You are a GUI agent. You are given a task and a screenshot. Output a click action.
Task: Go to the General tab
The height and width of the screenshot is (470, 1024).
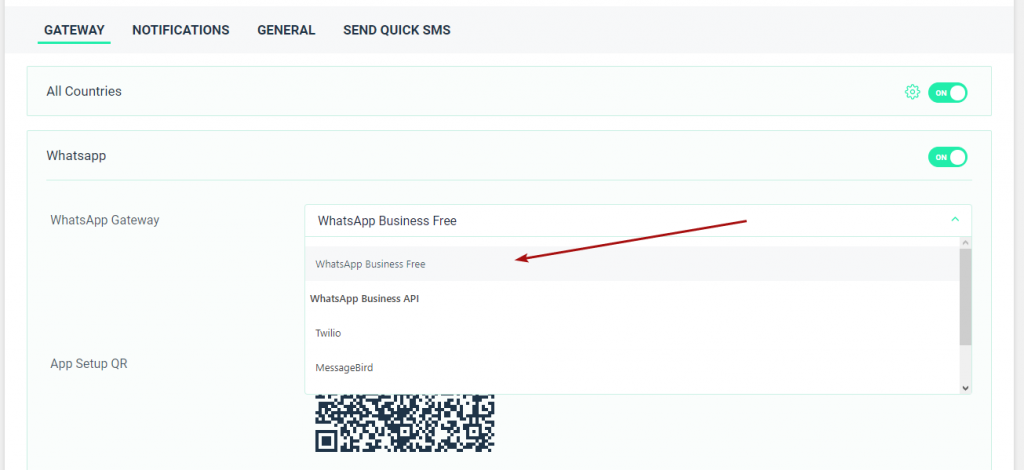(x=286, y=30)
